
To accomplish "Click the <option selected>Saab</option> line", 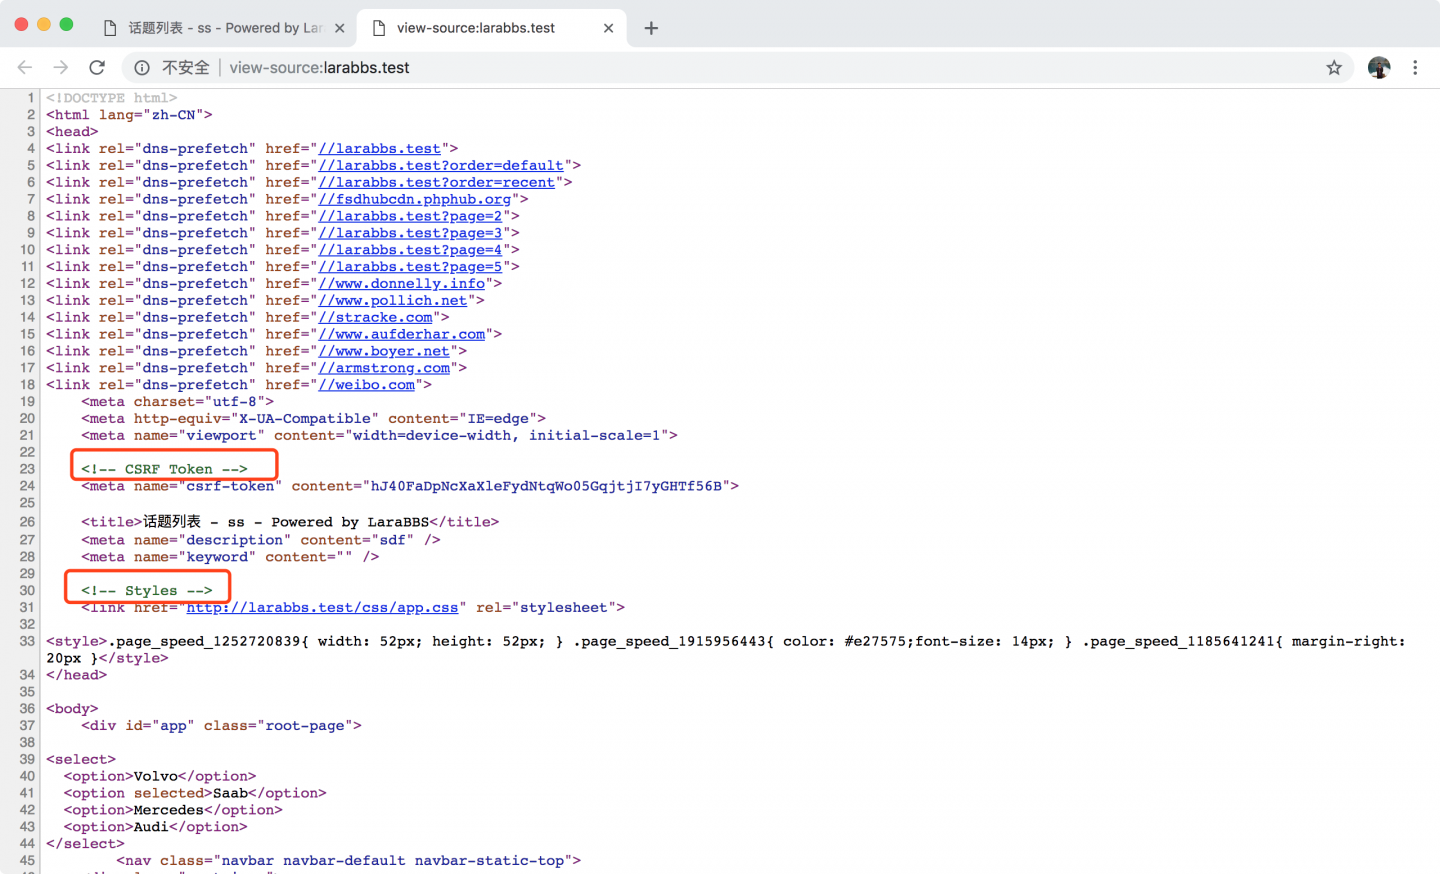I will (195, 793).
